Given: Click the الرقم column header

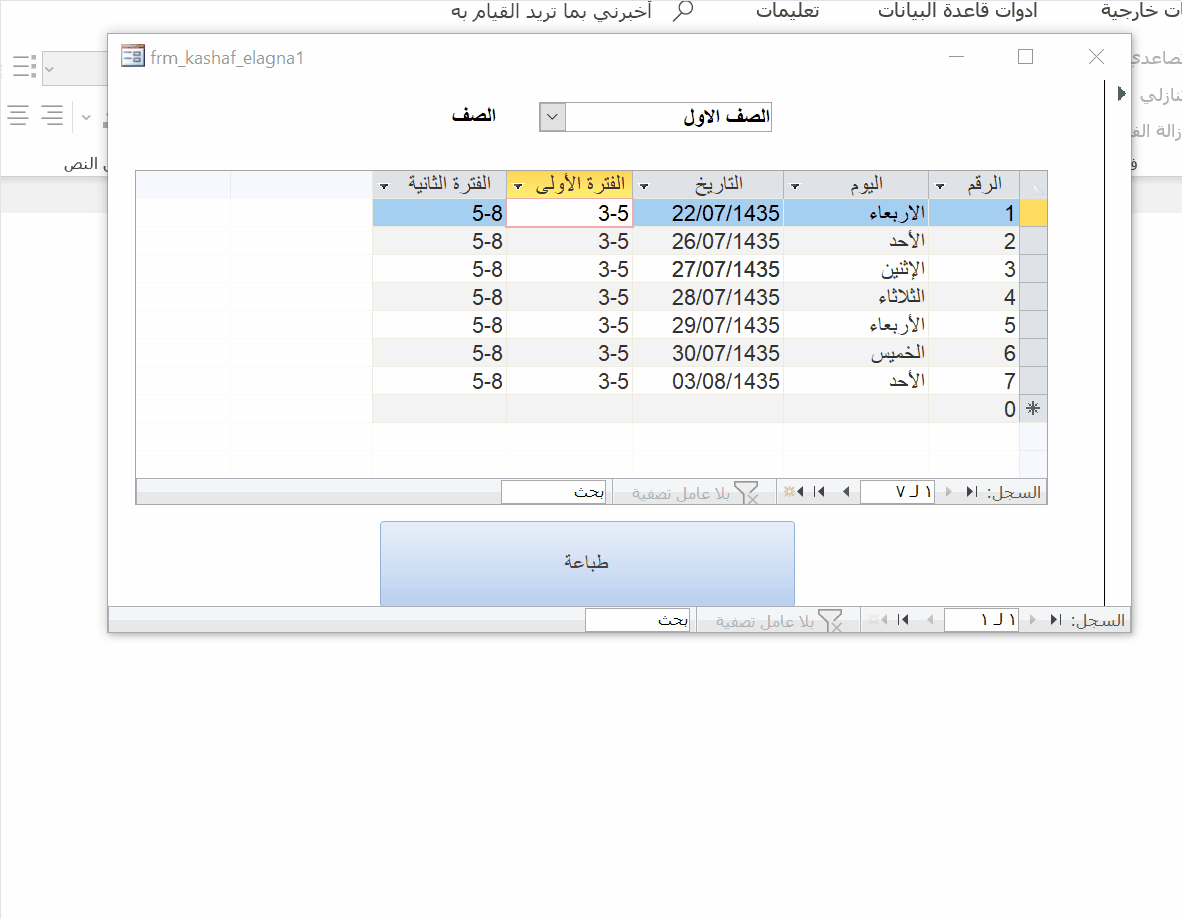Looking at the screenshot, I should tap(974, 185).
